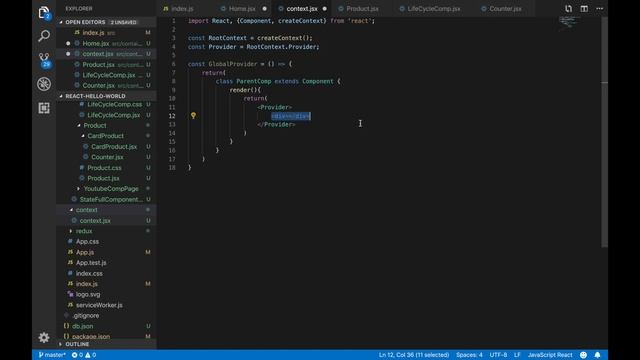Open Product.css in the file tree

click(x=106, y=168)
